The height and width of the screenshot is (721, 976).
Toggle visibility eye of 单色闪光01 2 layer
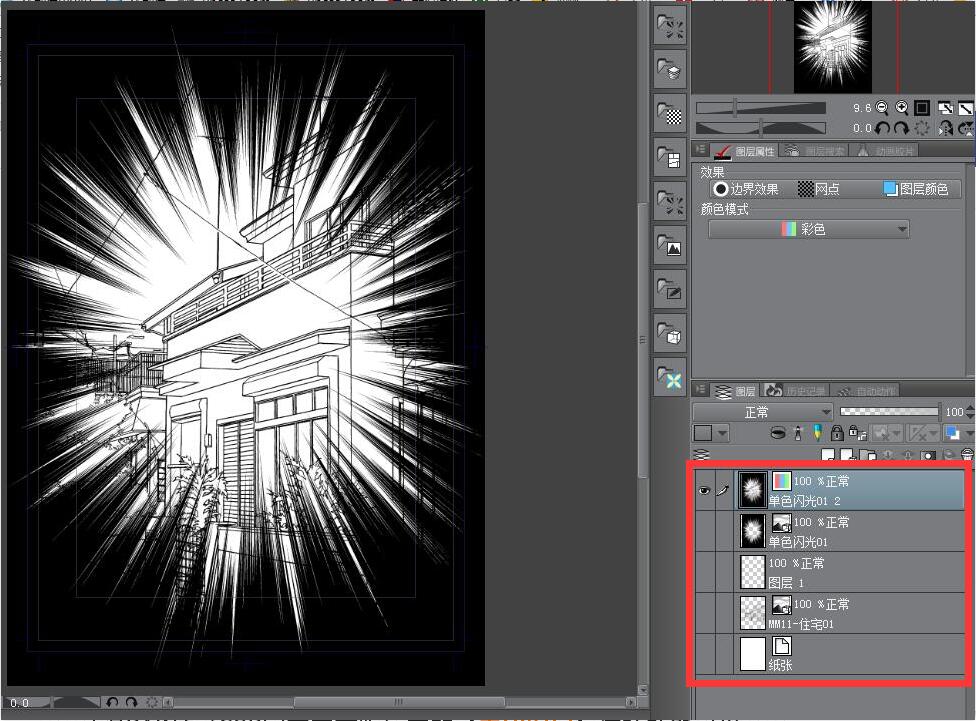tap(703, 491)
